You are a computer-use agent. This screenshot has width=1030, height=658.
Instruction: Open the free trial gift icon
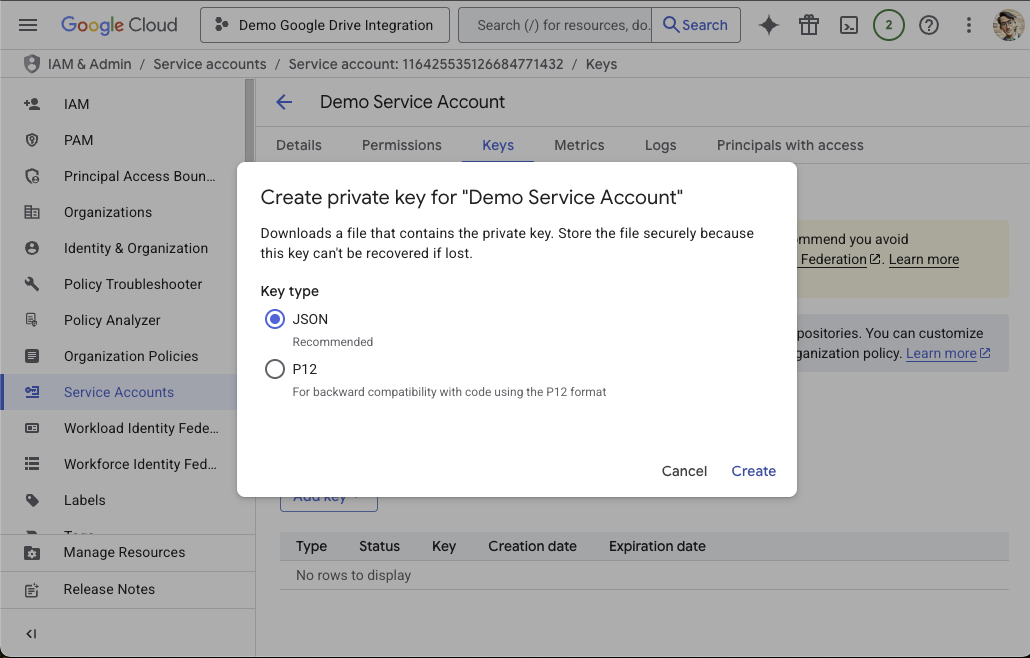point(809,26)
